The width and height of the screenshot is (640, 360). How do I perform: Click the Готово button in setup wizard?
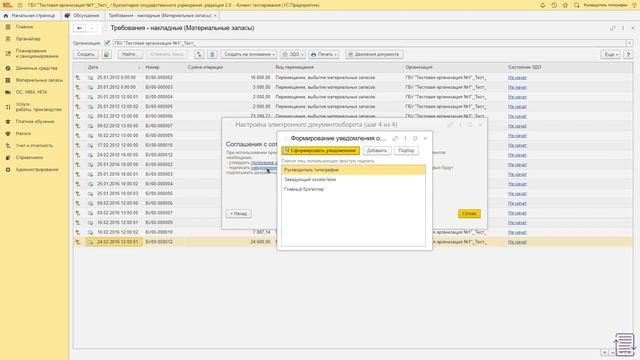click(x=469, y=213)
